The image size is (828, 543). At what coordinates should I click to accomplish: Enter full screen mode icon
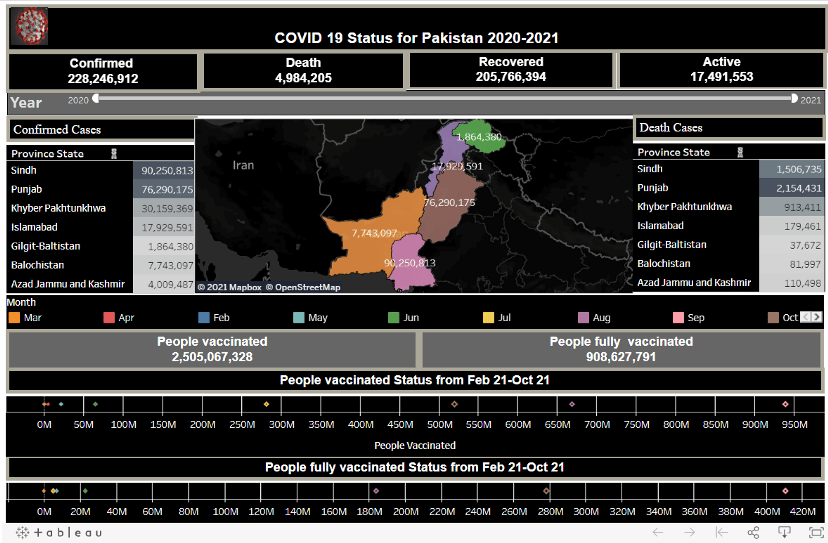point(816,532)
